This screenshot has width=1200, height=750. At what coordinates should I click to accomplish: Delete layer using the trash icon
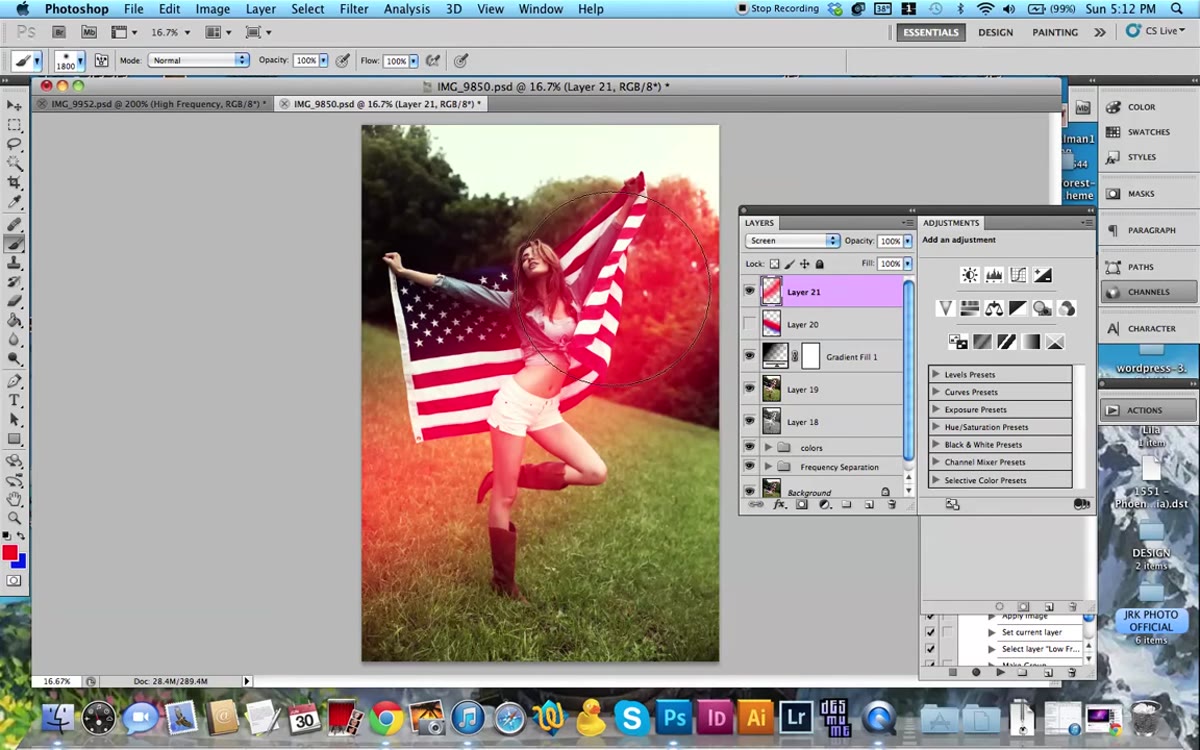[x=892, y=505]
